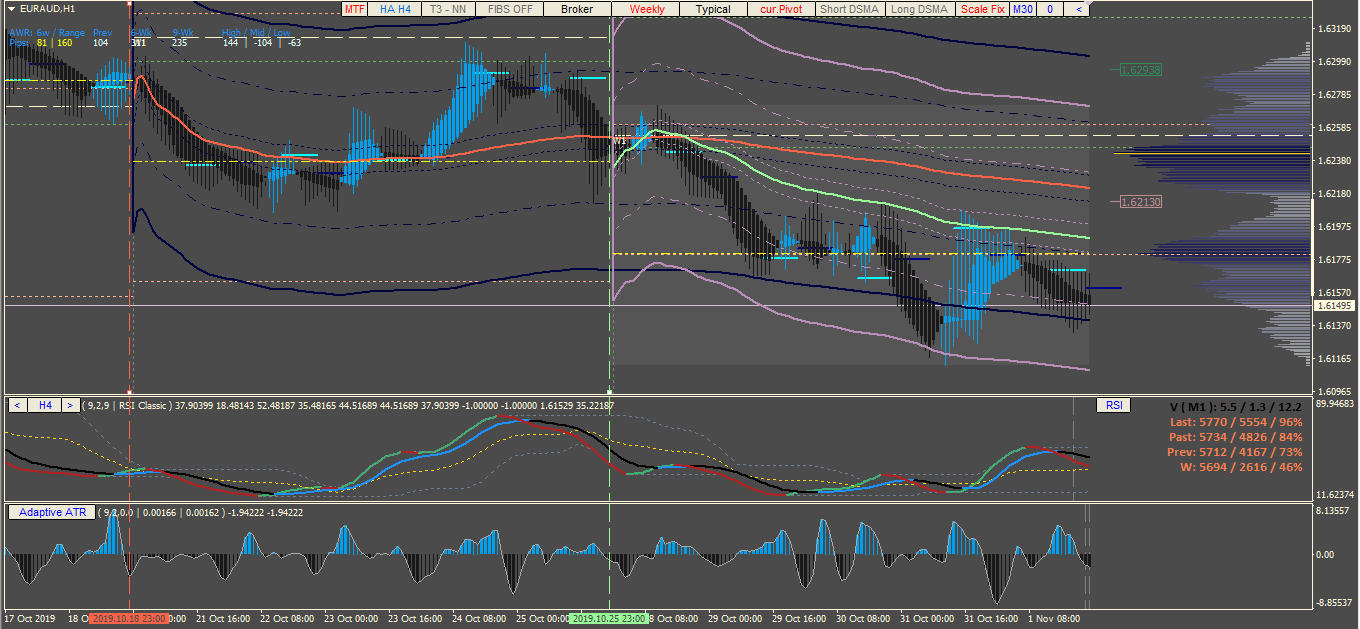
Task: Toggle the Adaptive ATR button
Action: point(53,512)
